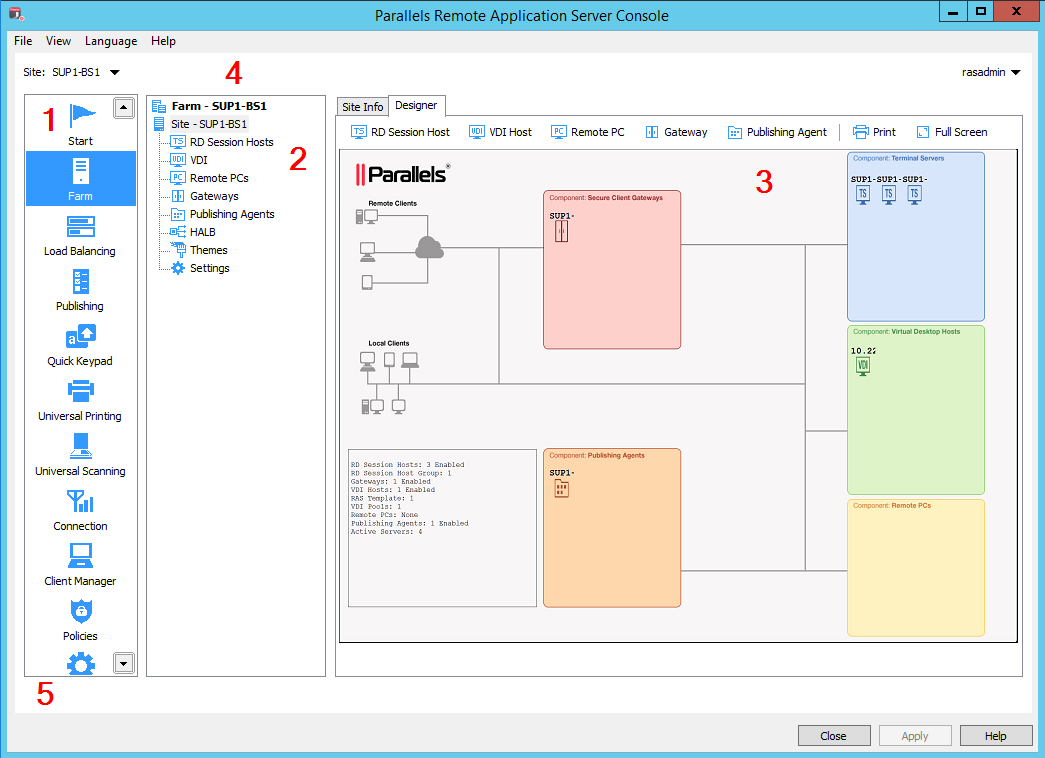Click the Help button at bottom

click(x=995, y=736)
